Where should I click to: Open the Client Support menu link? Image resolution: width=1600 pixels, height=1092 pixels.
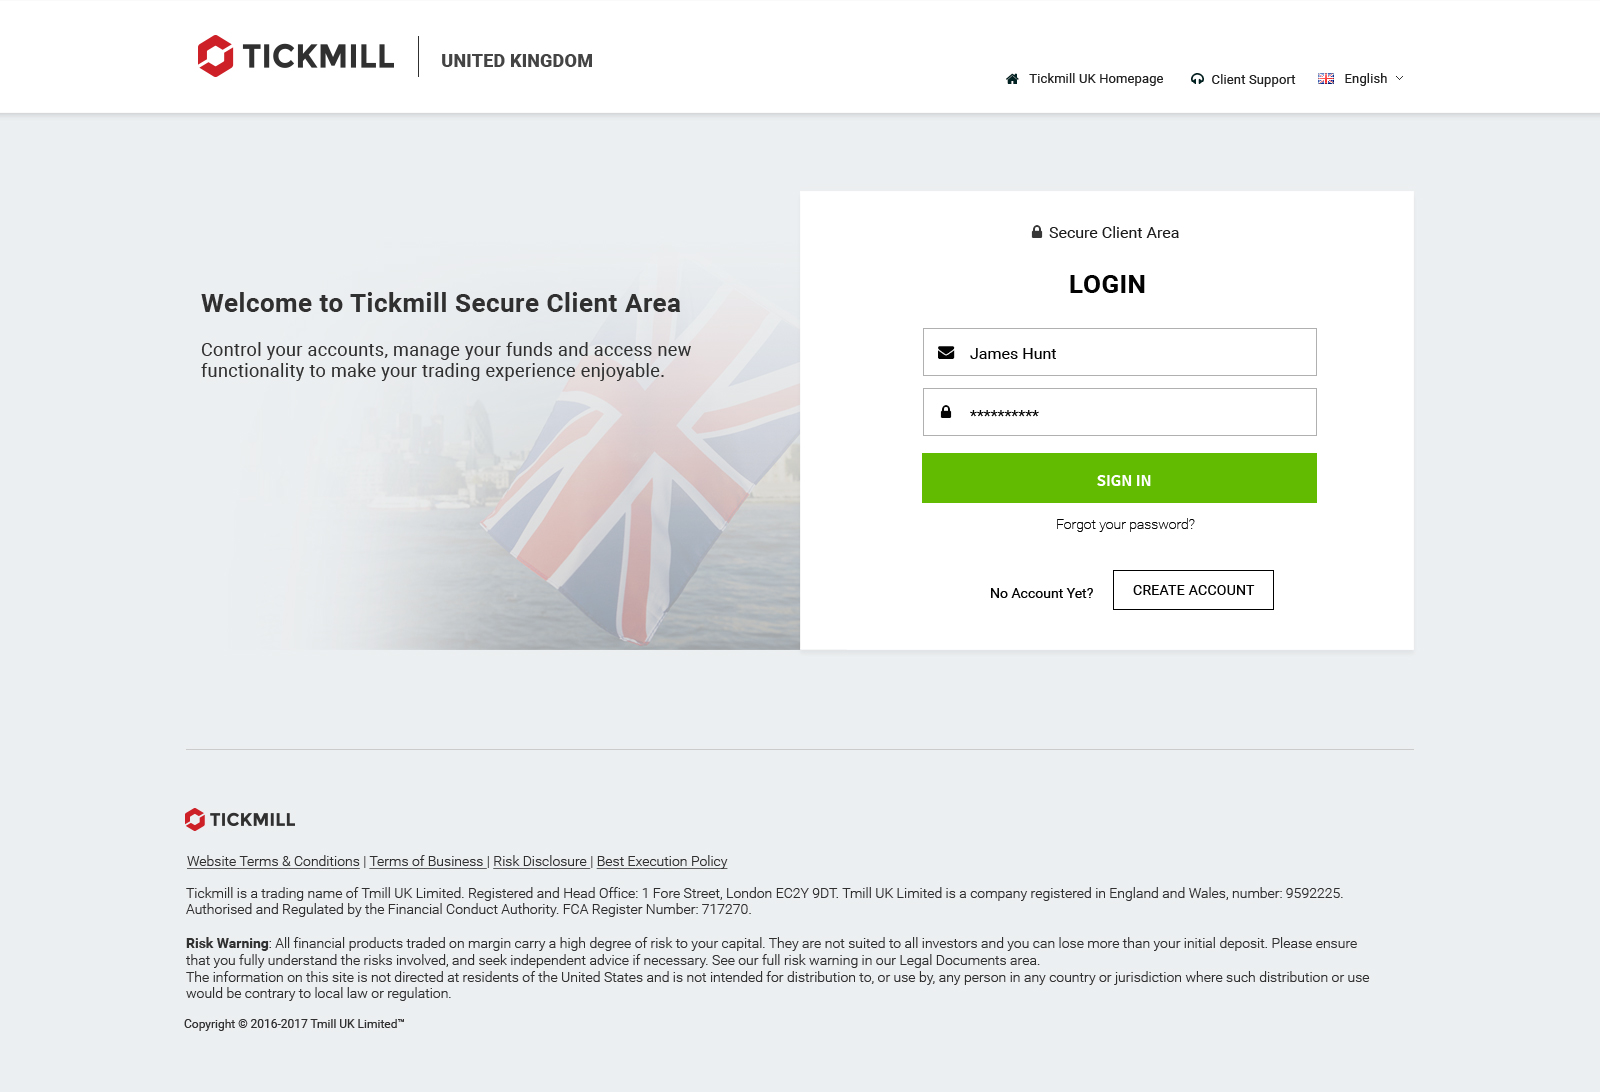coord(1253,80)
